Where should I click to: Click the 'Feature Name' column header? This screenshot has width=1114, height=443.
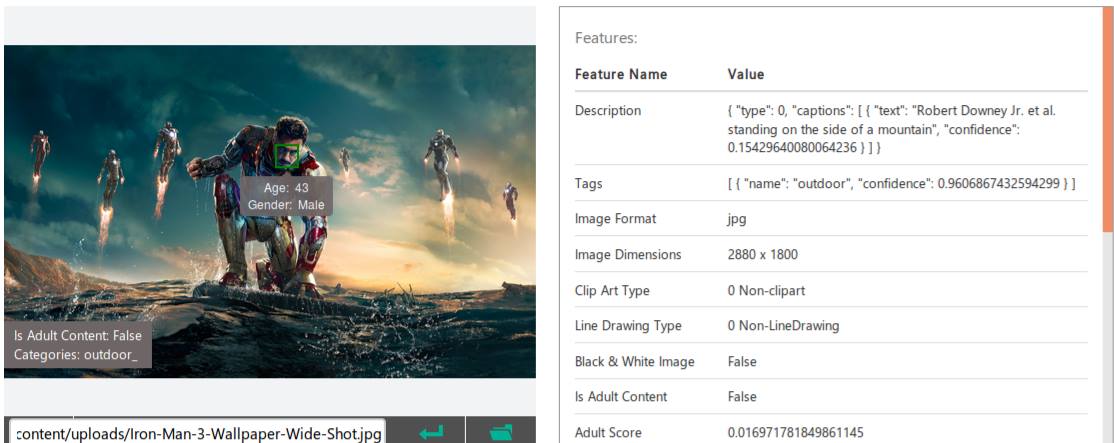(x=621, y=74)
